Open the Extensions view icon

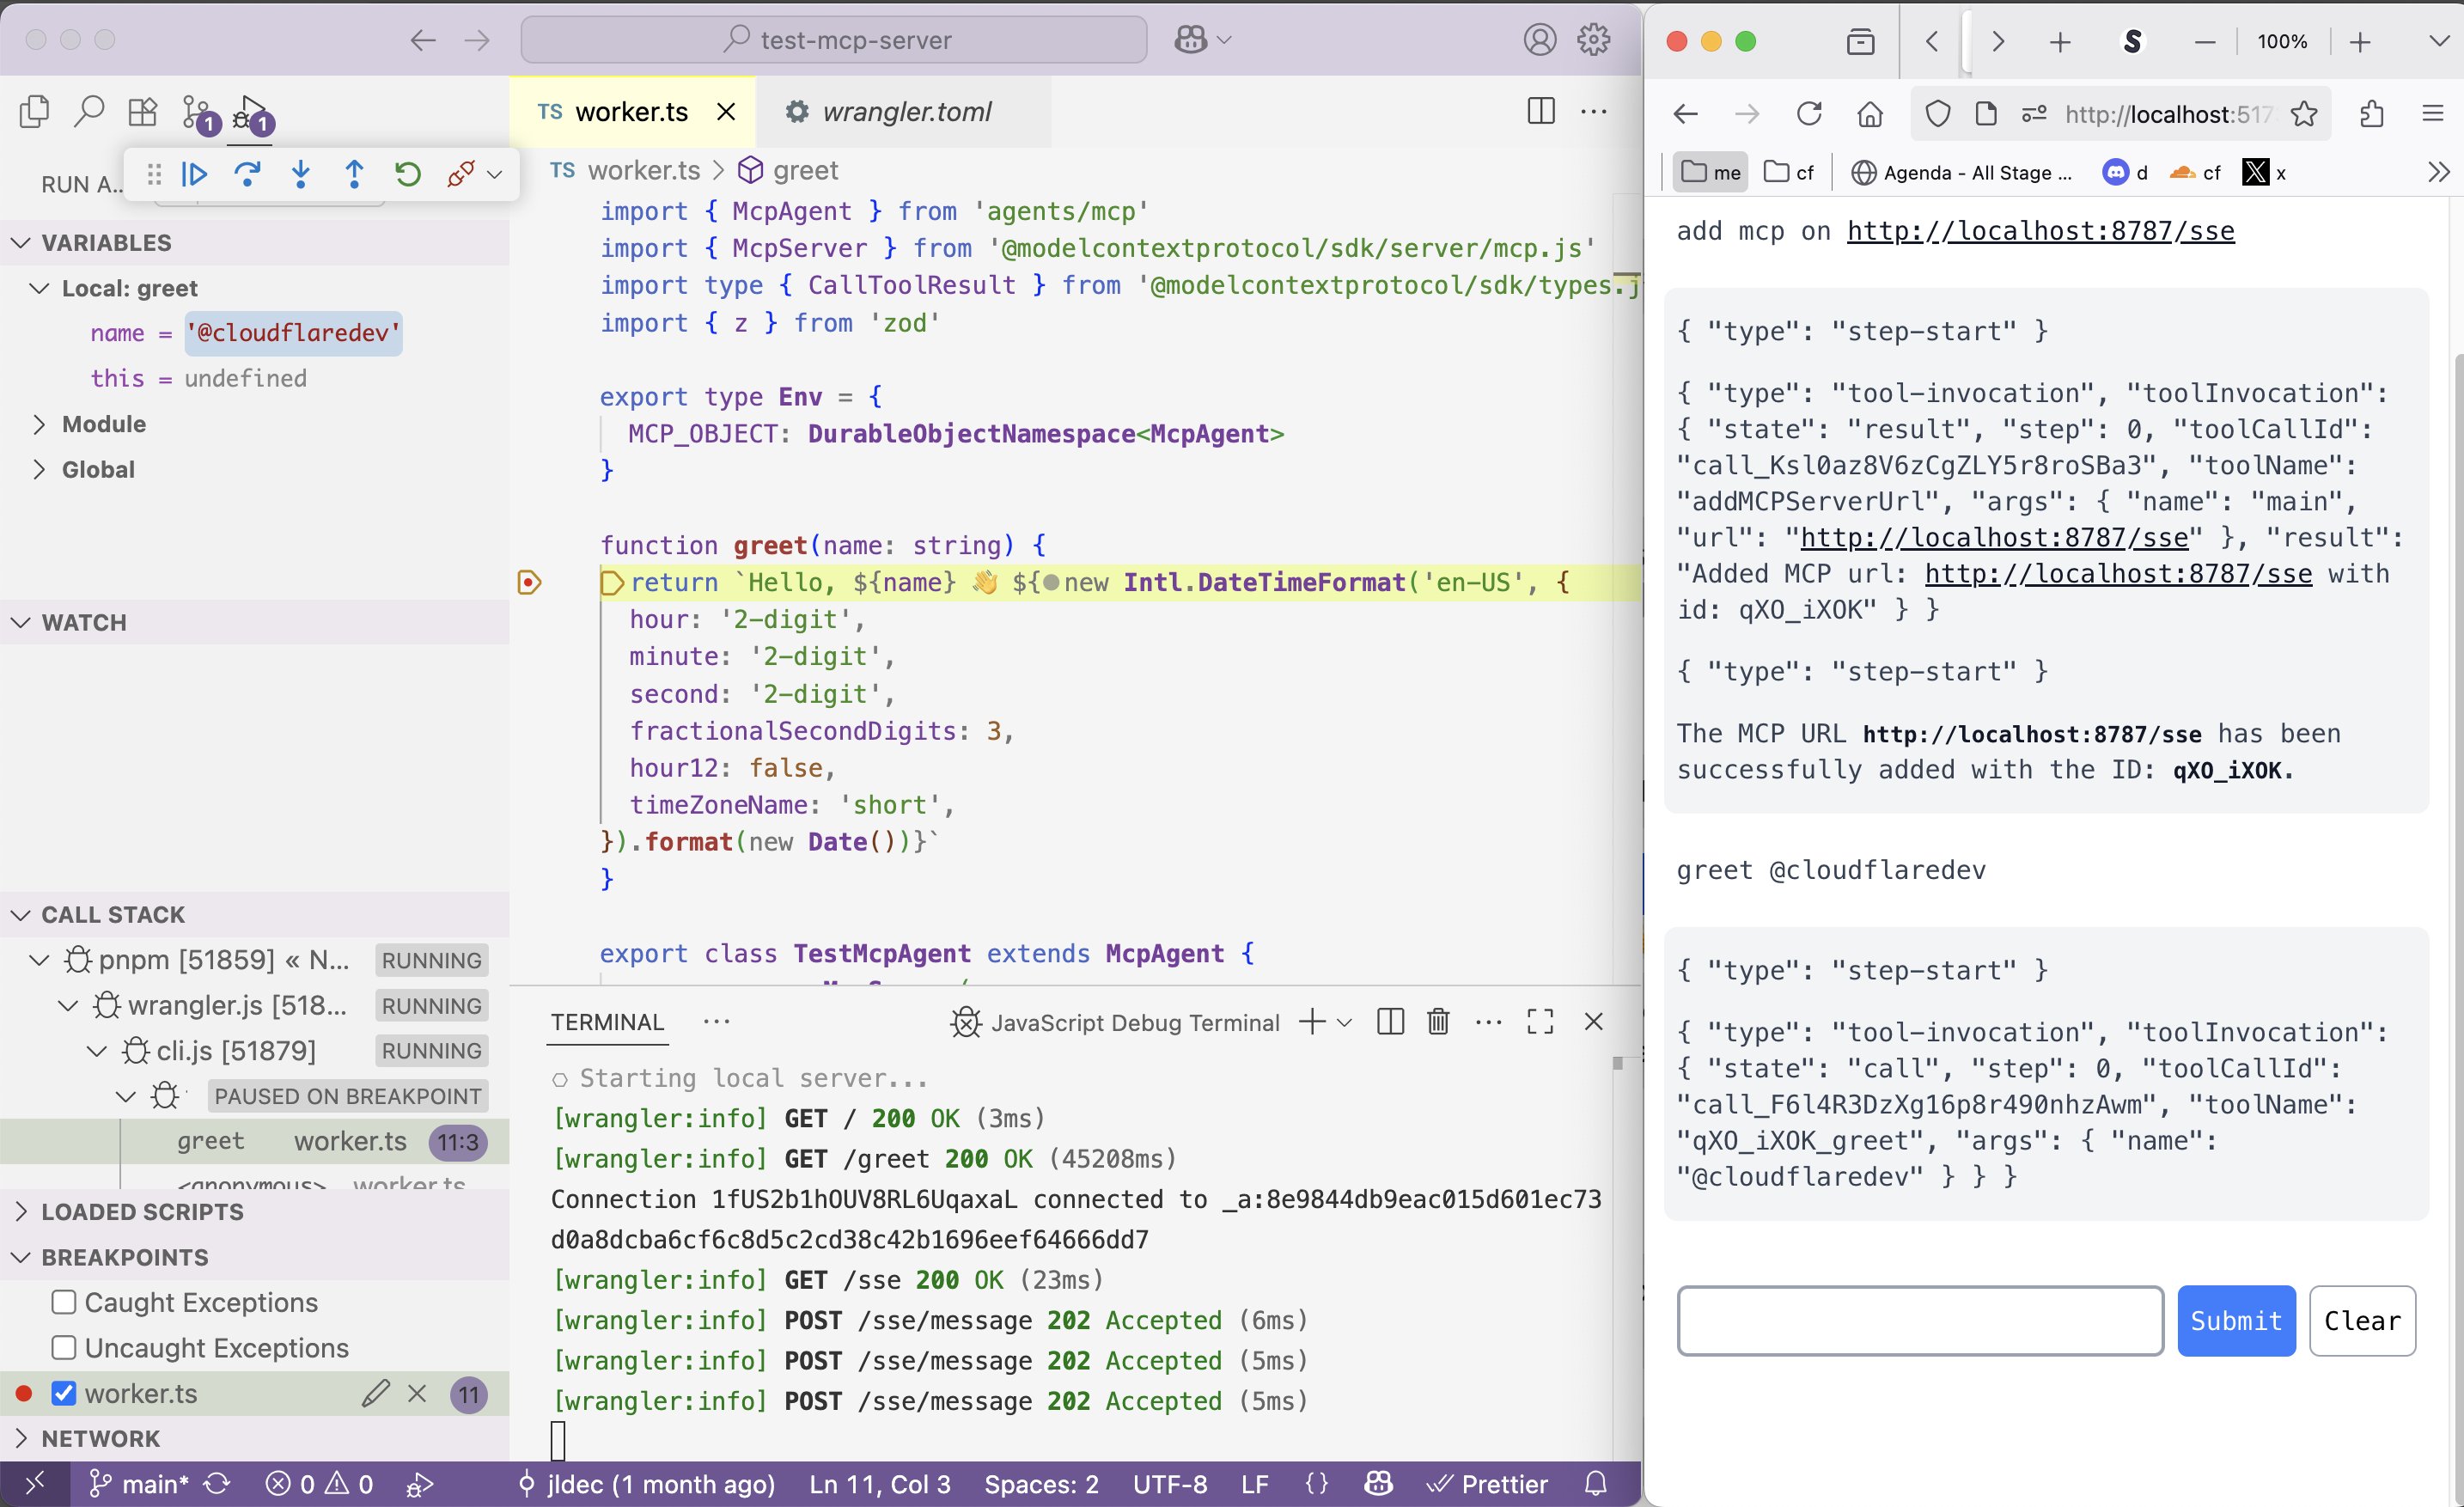pyautogui.click(x=143, y=111)
